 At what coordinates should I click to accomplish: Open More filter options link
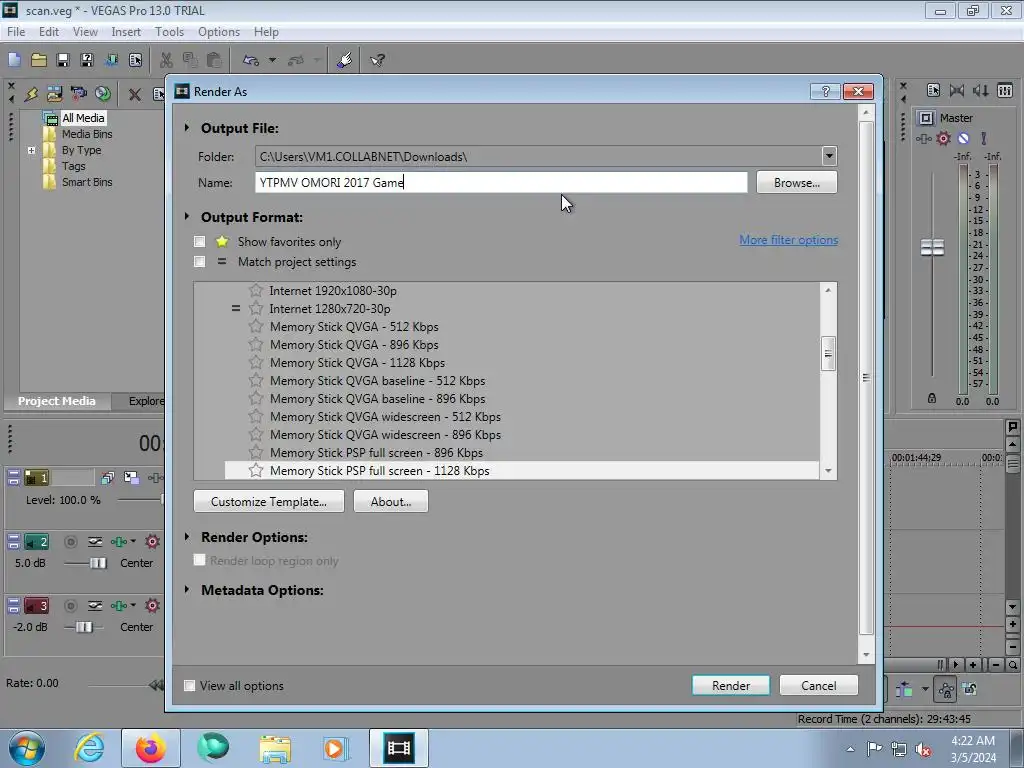point(788,240)
